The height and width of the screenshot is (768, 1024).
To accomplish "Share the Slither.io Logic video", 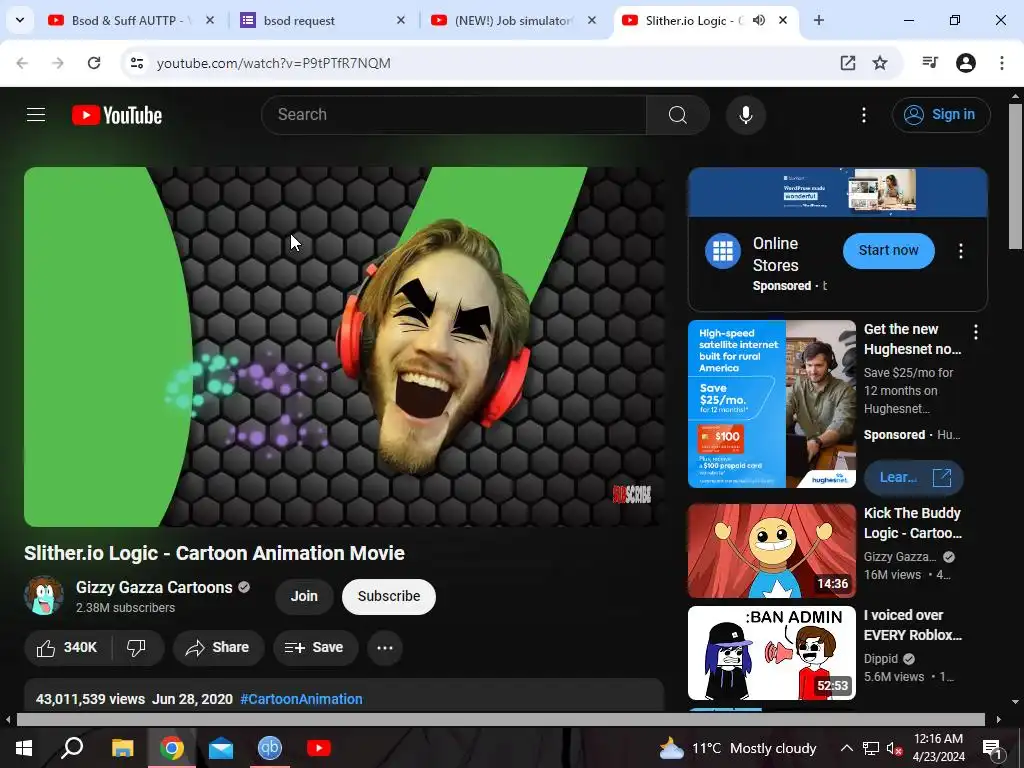I will pyautogui.click(x=218, y=648).
